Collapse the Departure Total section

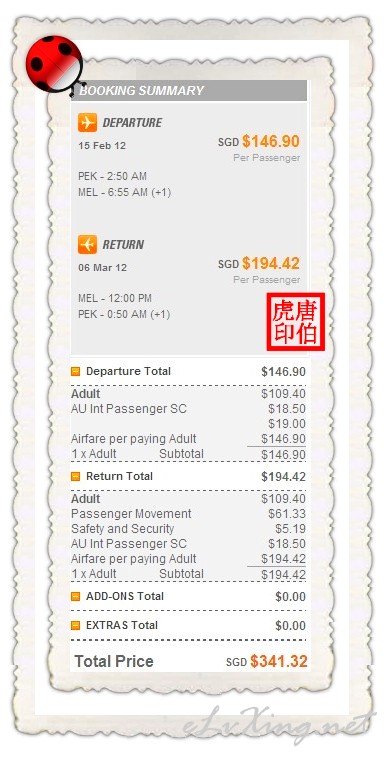[75, 372]
